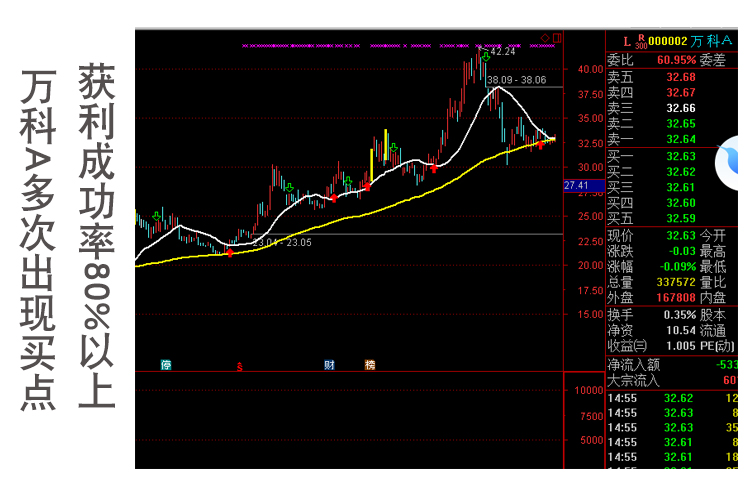
Task: Click the 卖五 ask price 32.68
Action: tap(681, 77)
